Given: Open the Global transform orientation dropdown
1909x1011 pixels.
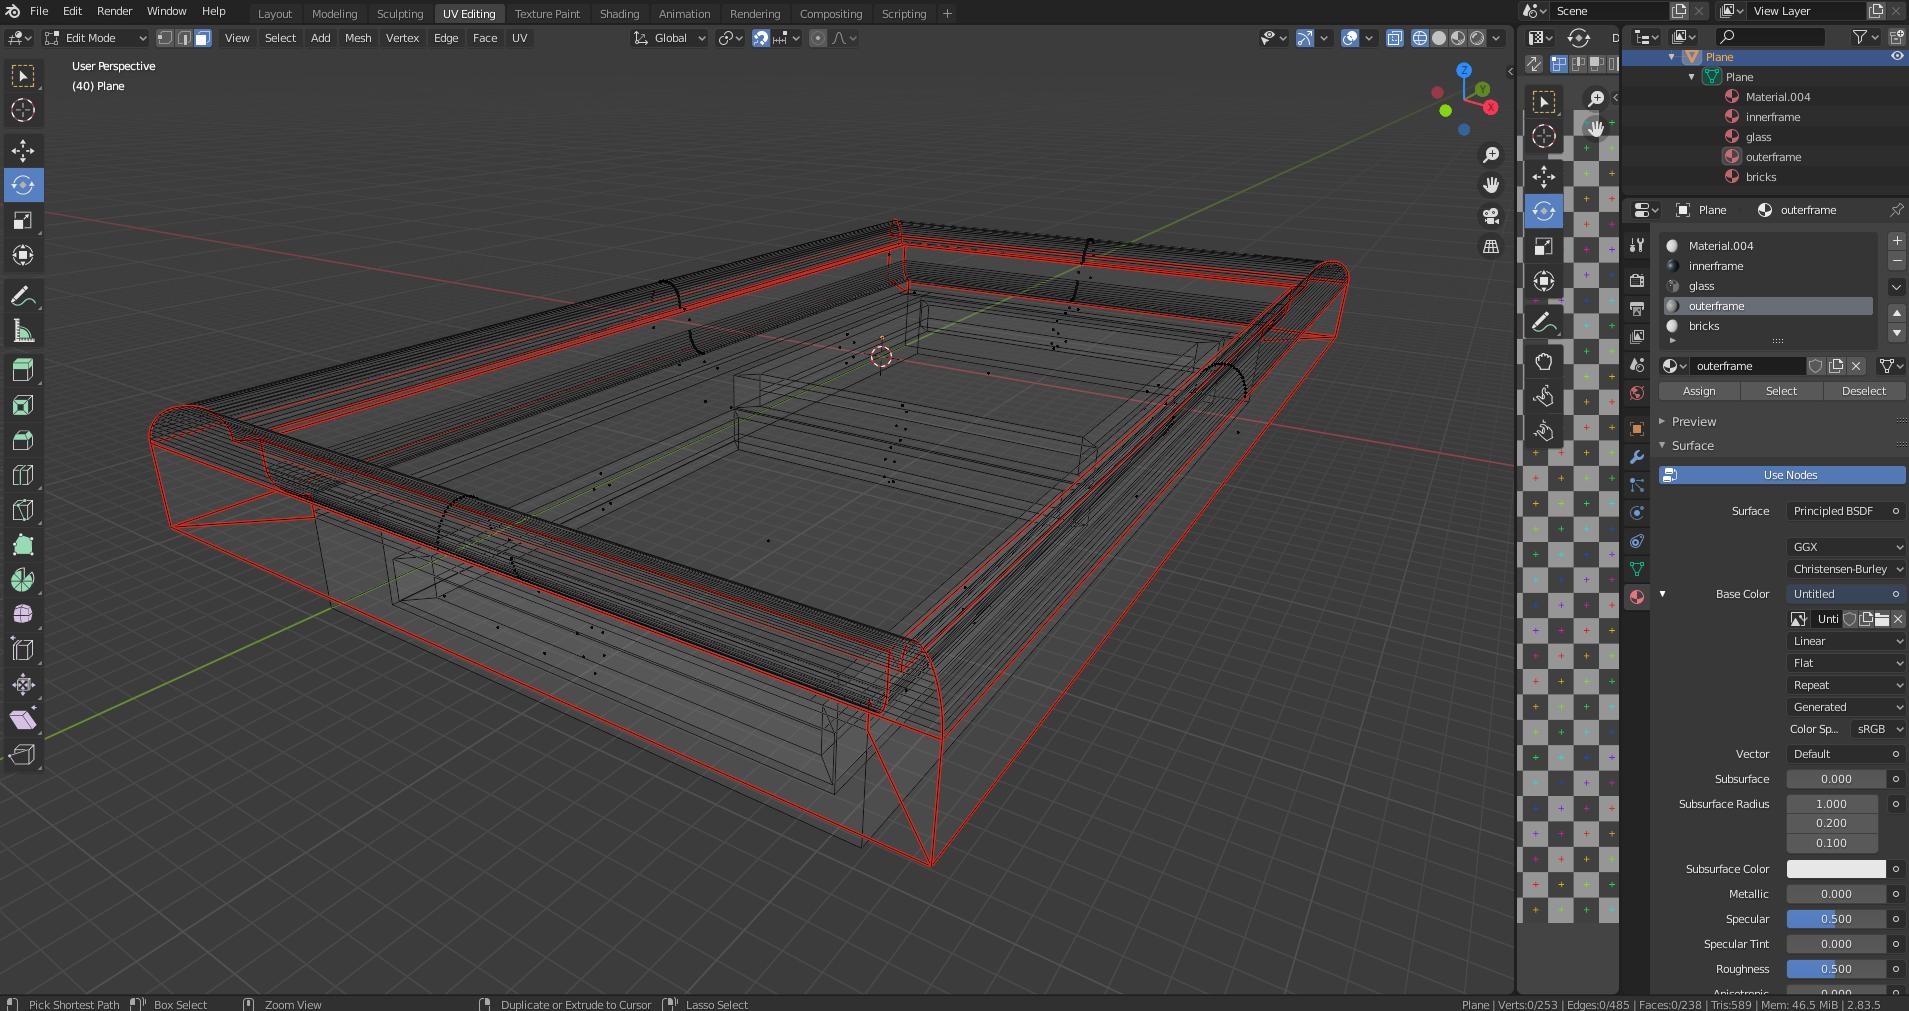Looking at the screenshot, I should coord(670,38).
